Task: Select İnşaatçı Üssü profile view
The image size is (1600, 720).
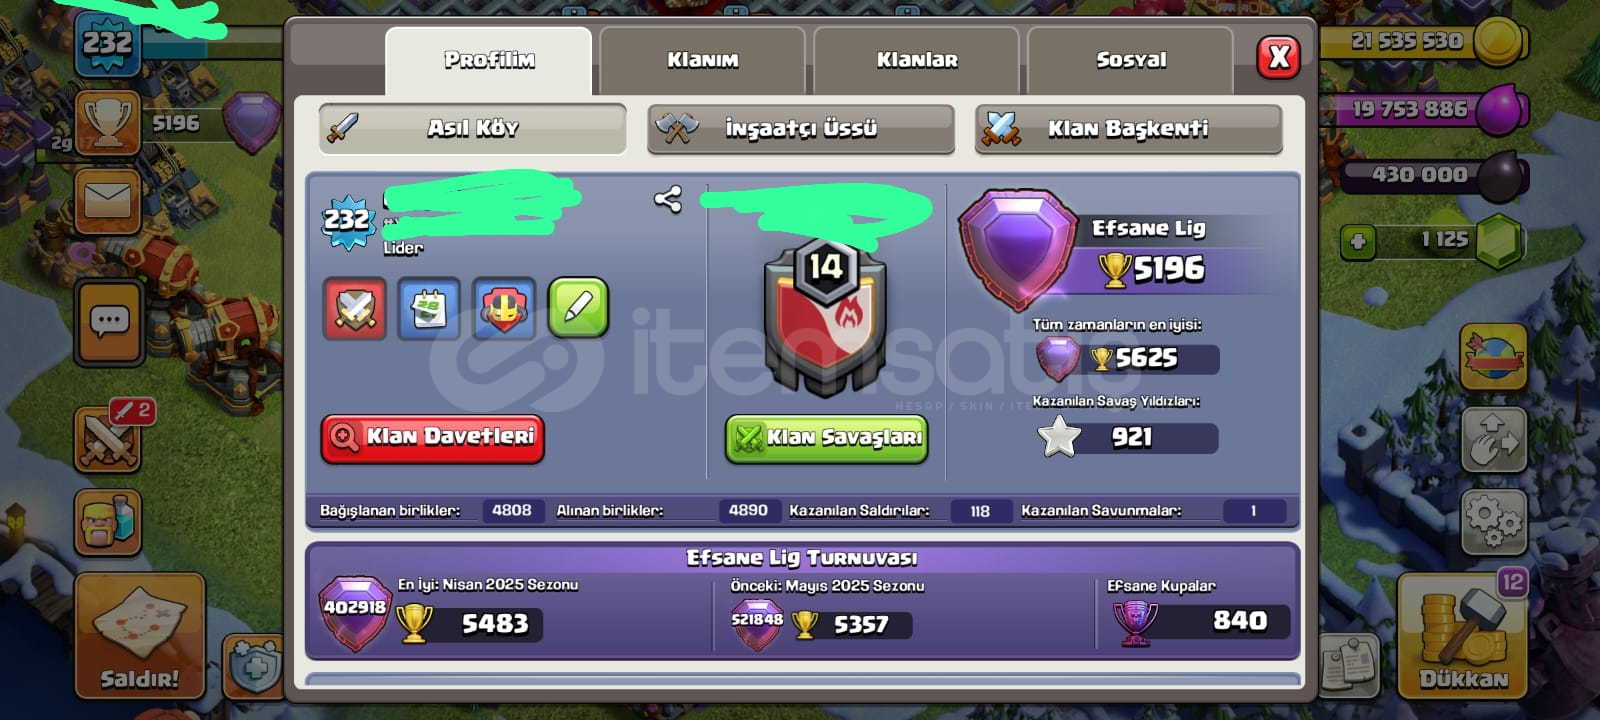Action: [801, 128]
